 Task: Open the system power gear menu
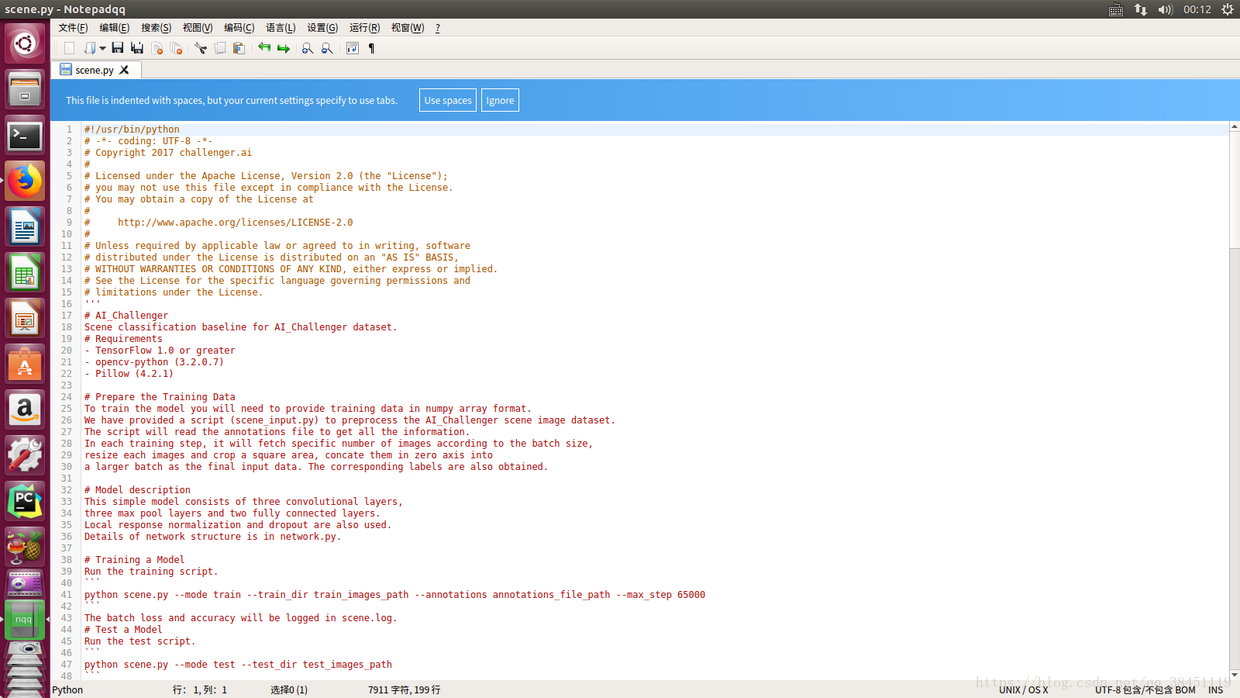[1228, 9]
